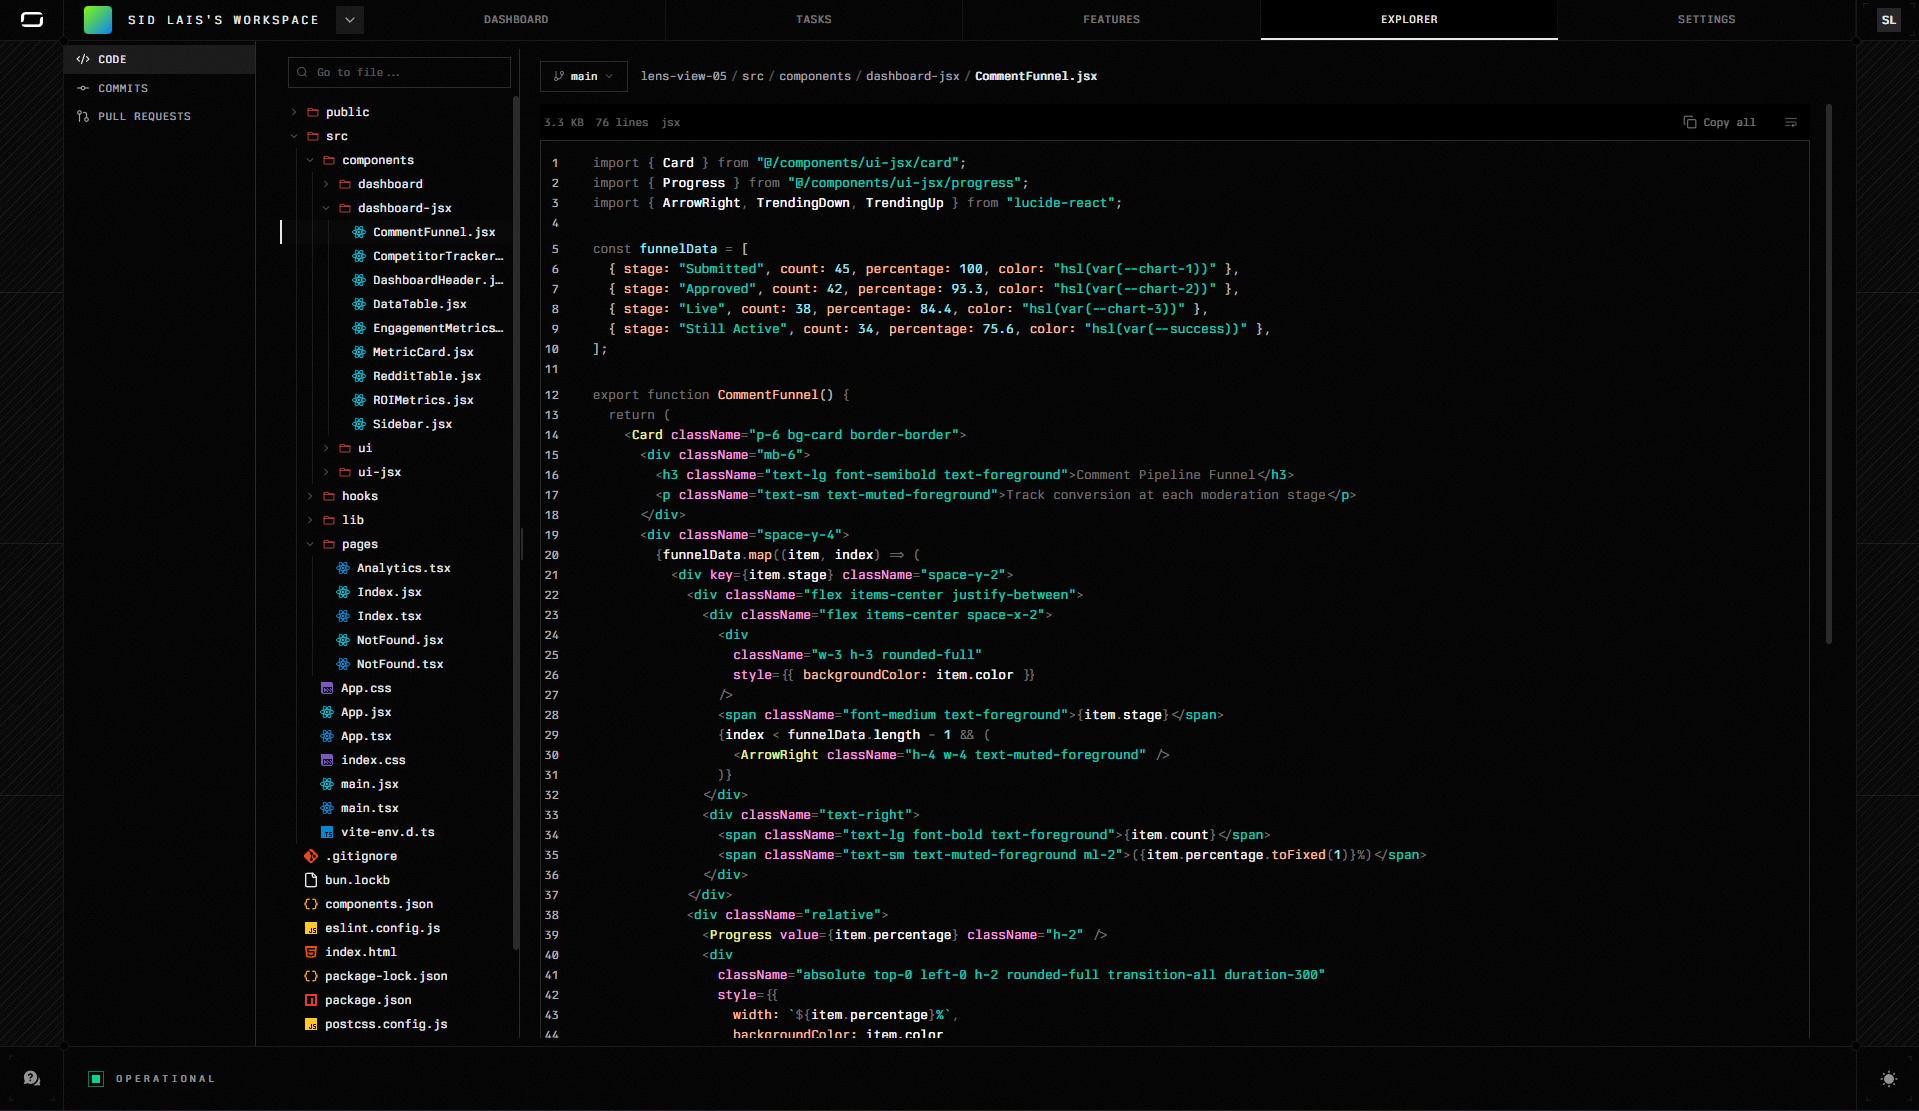Toggle the line wrap icon next to Copy all

click(1791, 122)
